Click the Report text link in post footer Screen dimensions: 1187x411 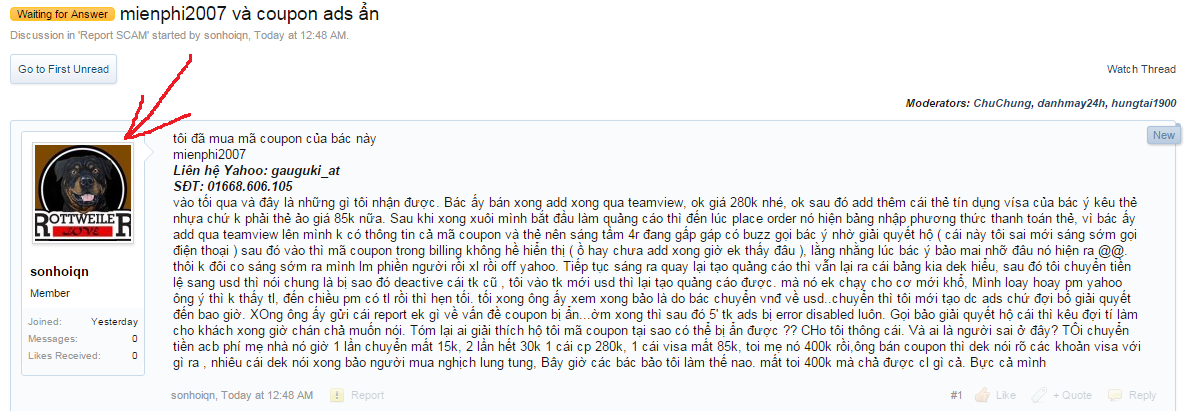367,395
